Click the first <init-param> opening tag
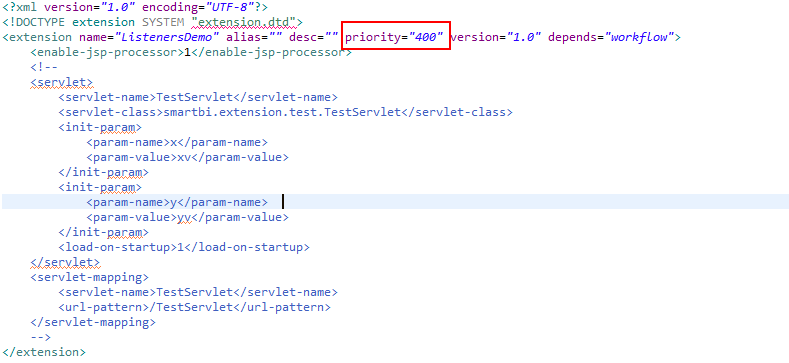The width and height of the screenshot is (789, 363). point(100,127)
